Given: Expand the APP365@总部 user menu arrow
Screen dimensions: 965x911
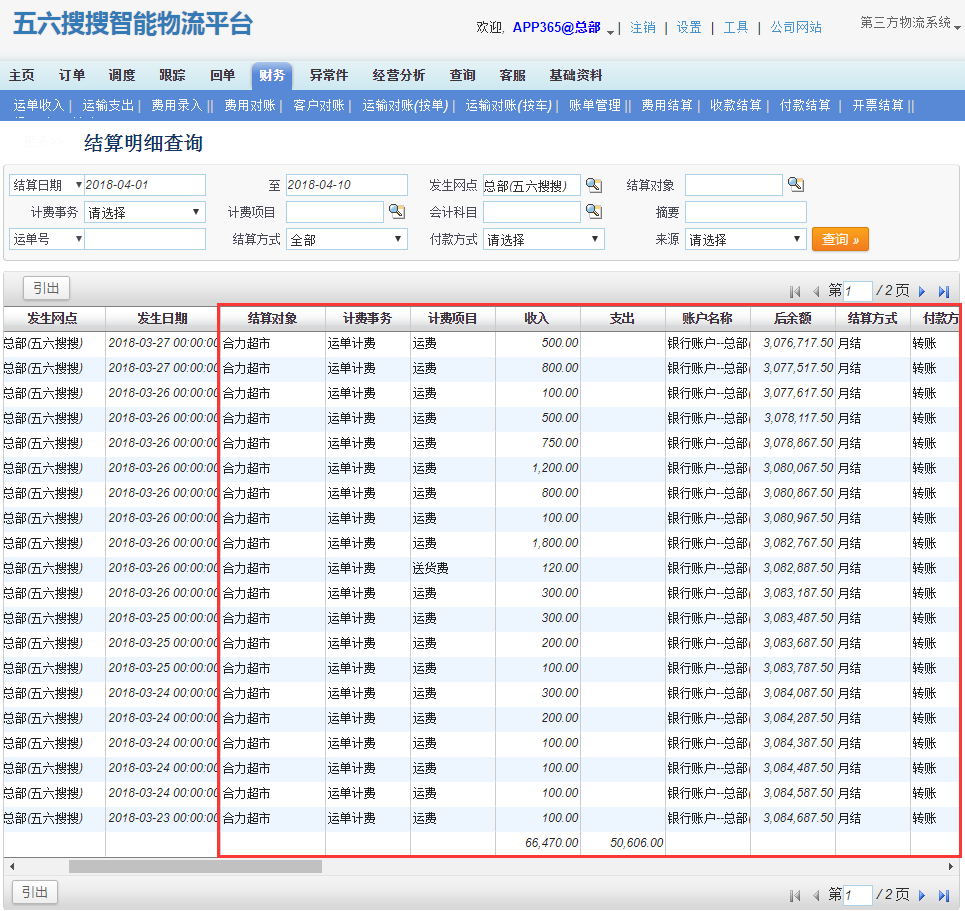Looking at the screenshot, I should 610,31.
